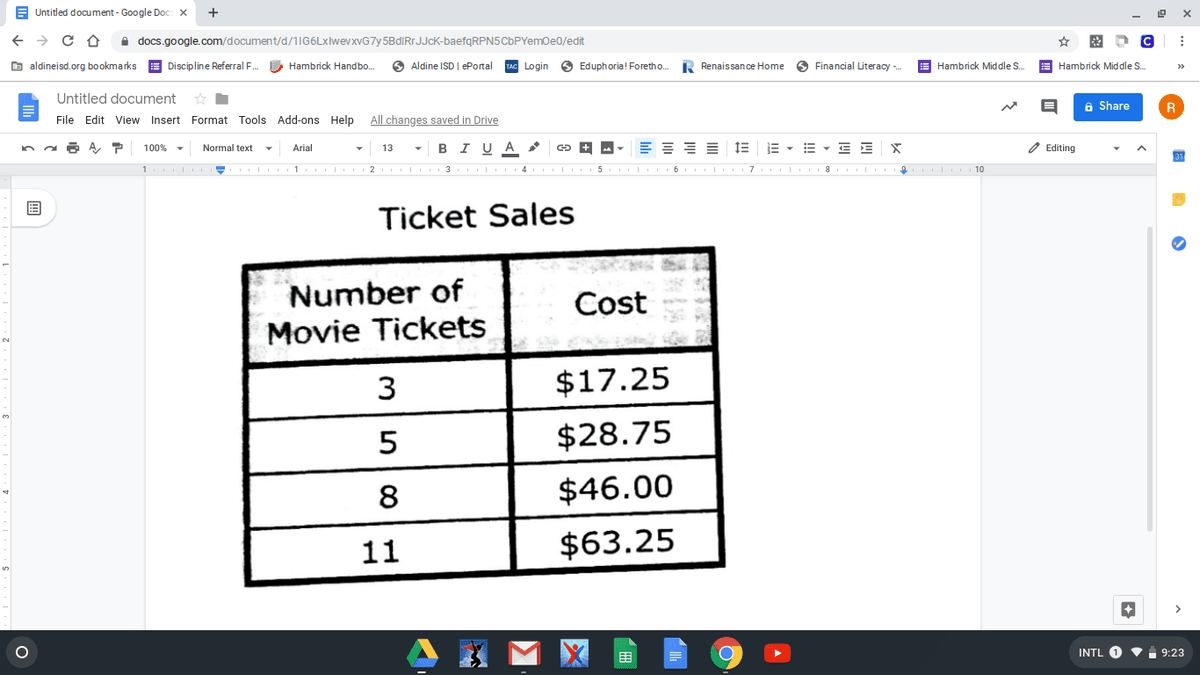Screen dimensions: 1200x675
Task: Insert a link with chain icon
Action: (563, 148)
